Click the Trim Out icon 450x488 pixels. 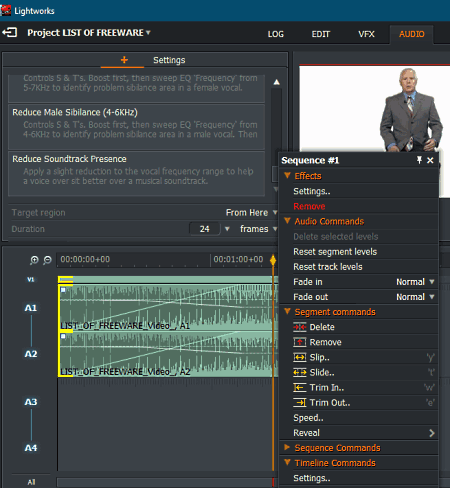(x=299, y=403)
